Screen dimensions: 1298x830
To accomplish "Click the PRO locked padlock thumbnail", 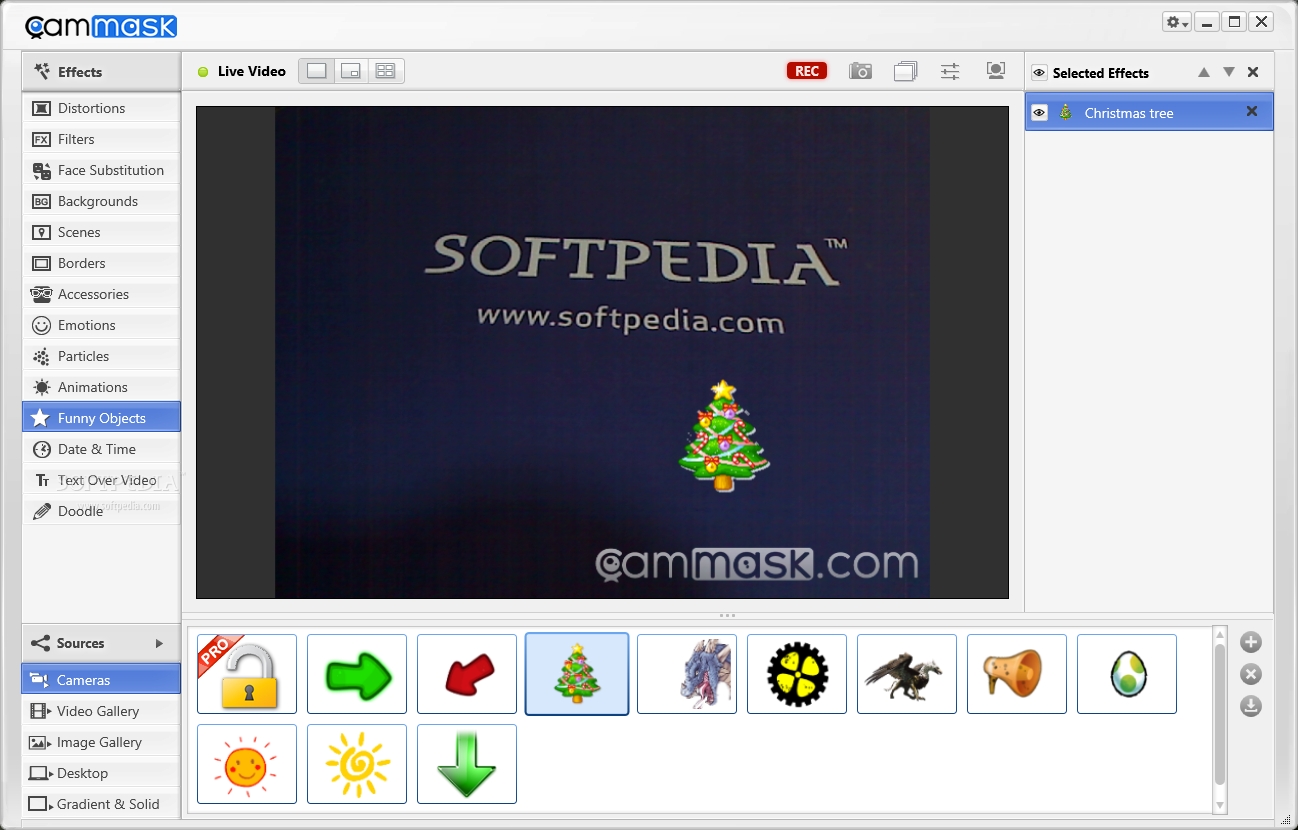I will (x=247, y=674).
